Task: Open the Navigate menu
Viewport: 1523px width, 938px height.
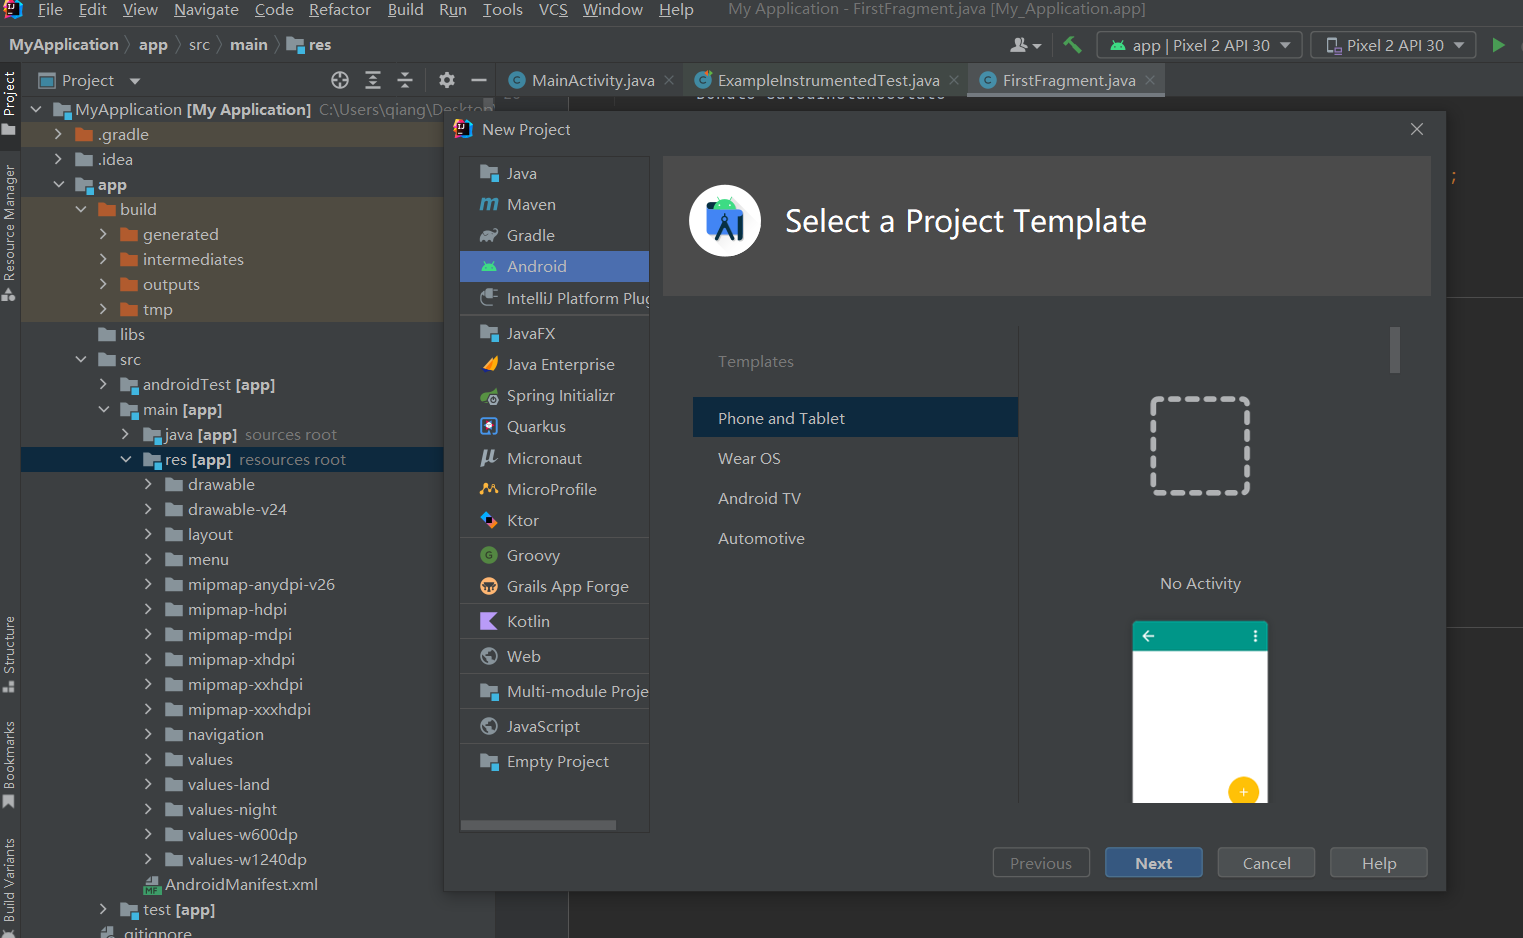Action: pos(206,10)
